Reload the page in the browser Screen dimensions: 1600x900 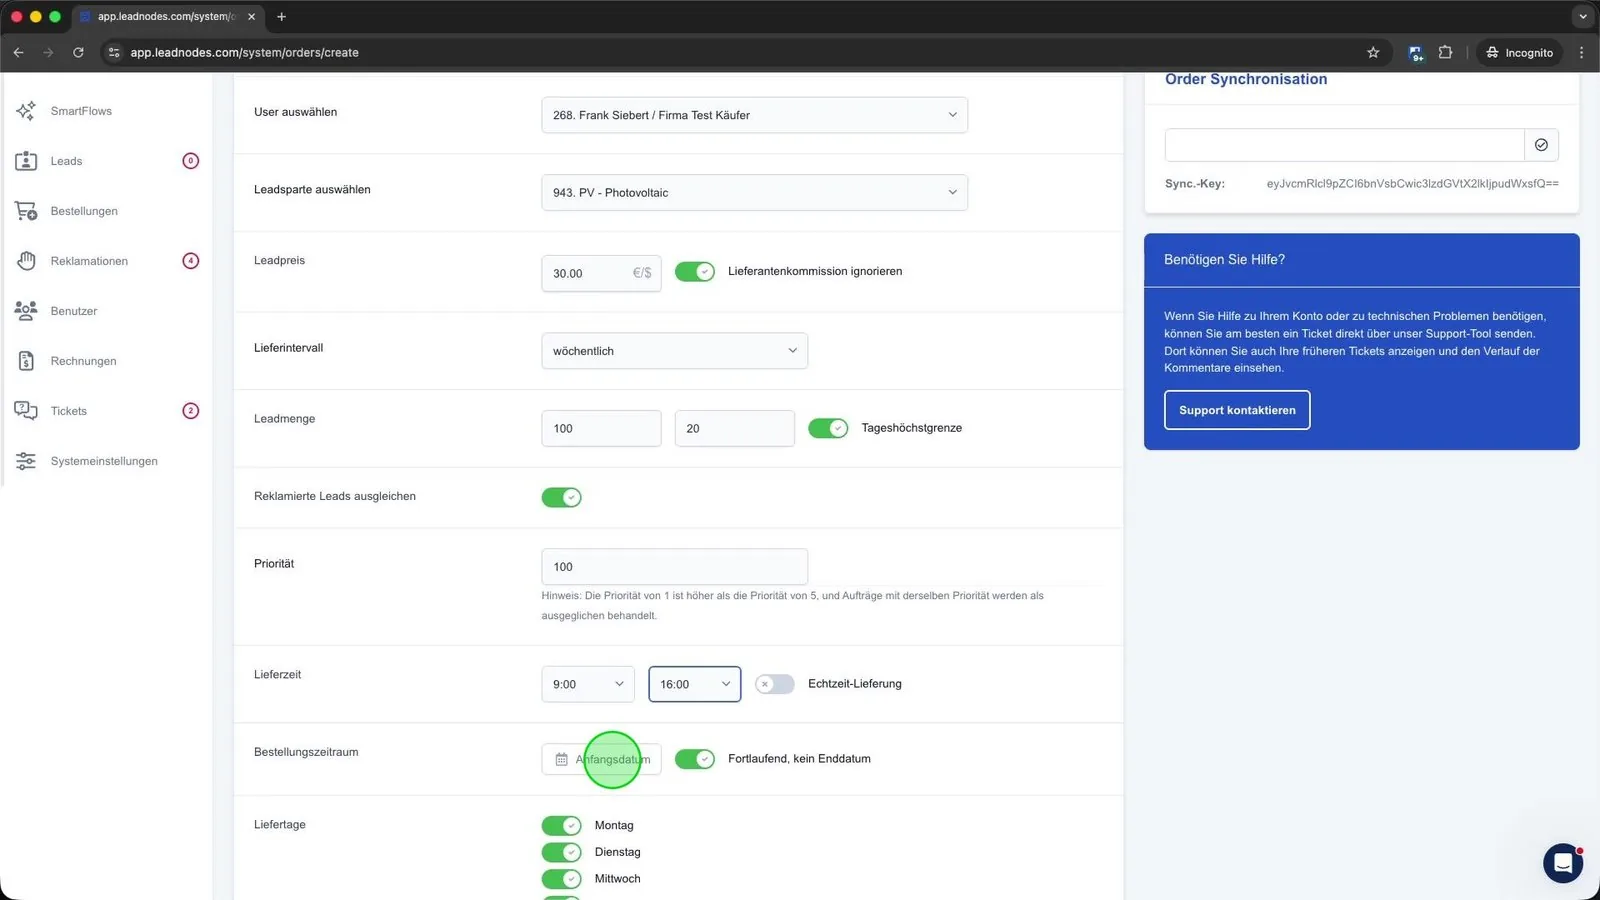[78, 52]
